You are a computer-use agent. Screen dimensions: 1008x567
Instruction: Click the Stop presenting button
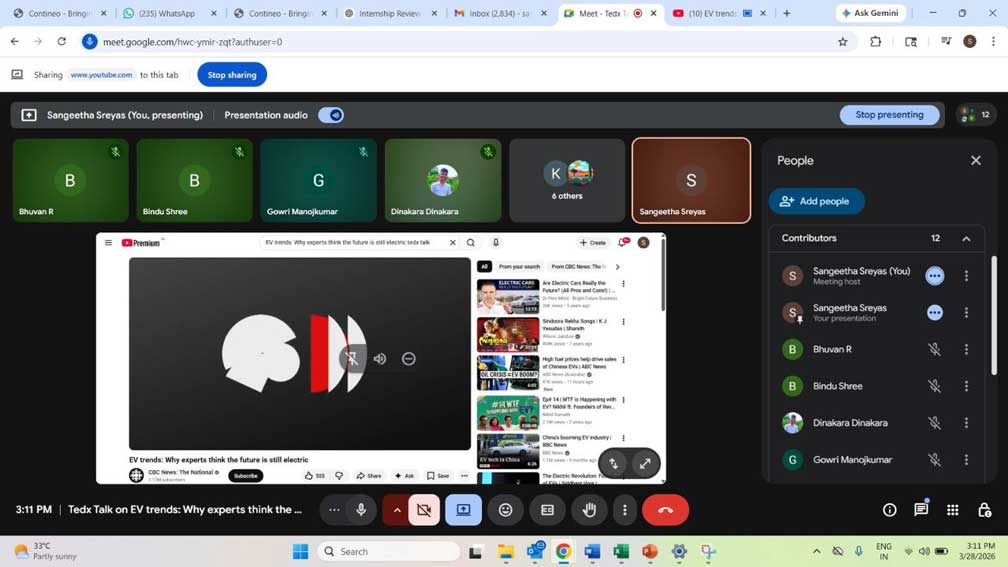click(889, 115)
